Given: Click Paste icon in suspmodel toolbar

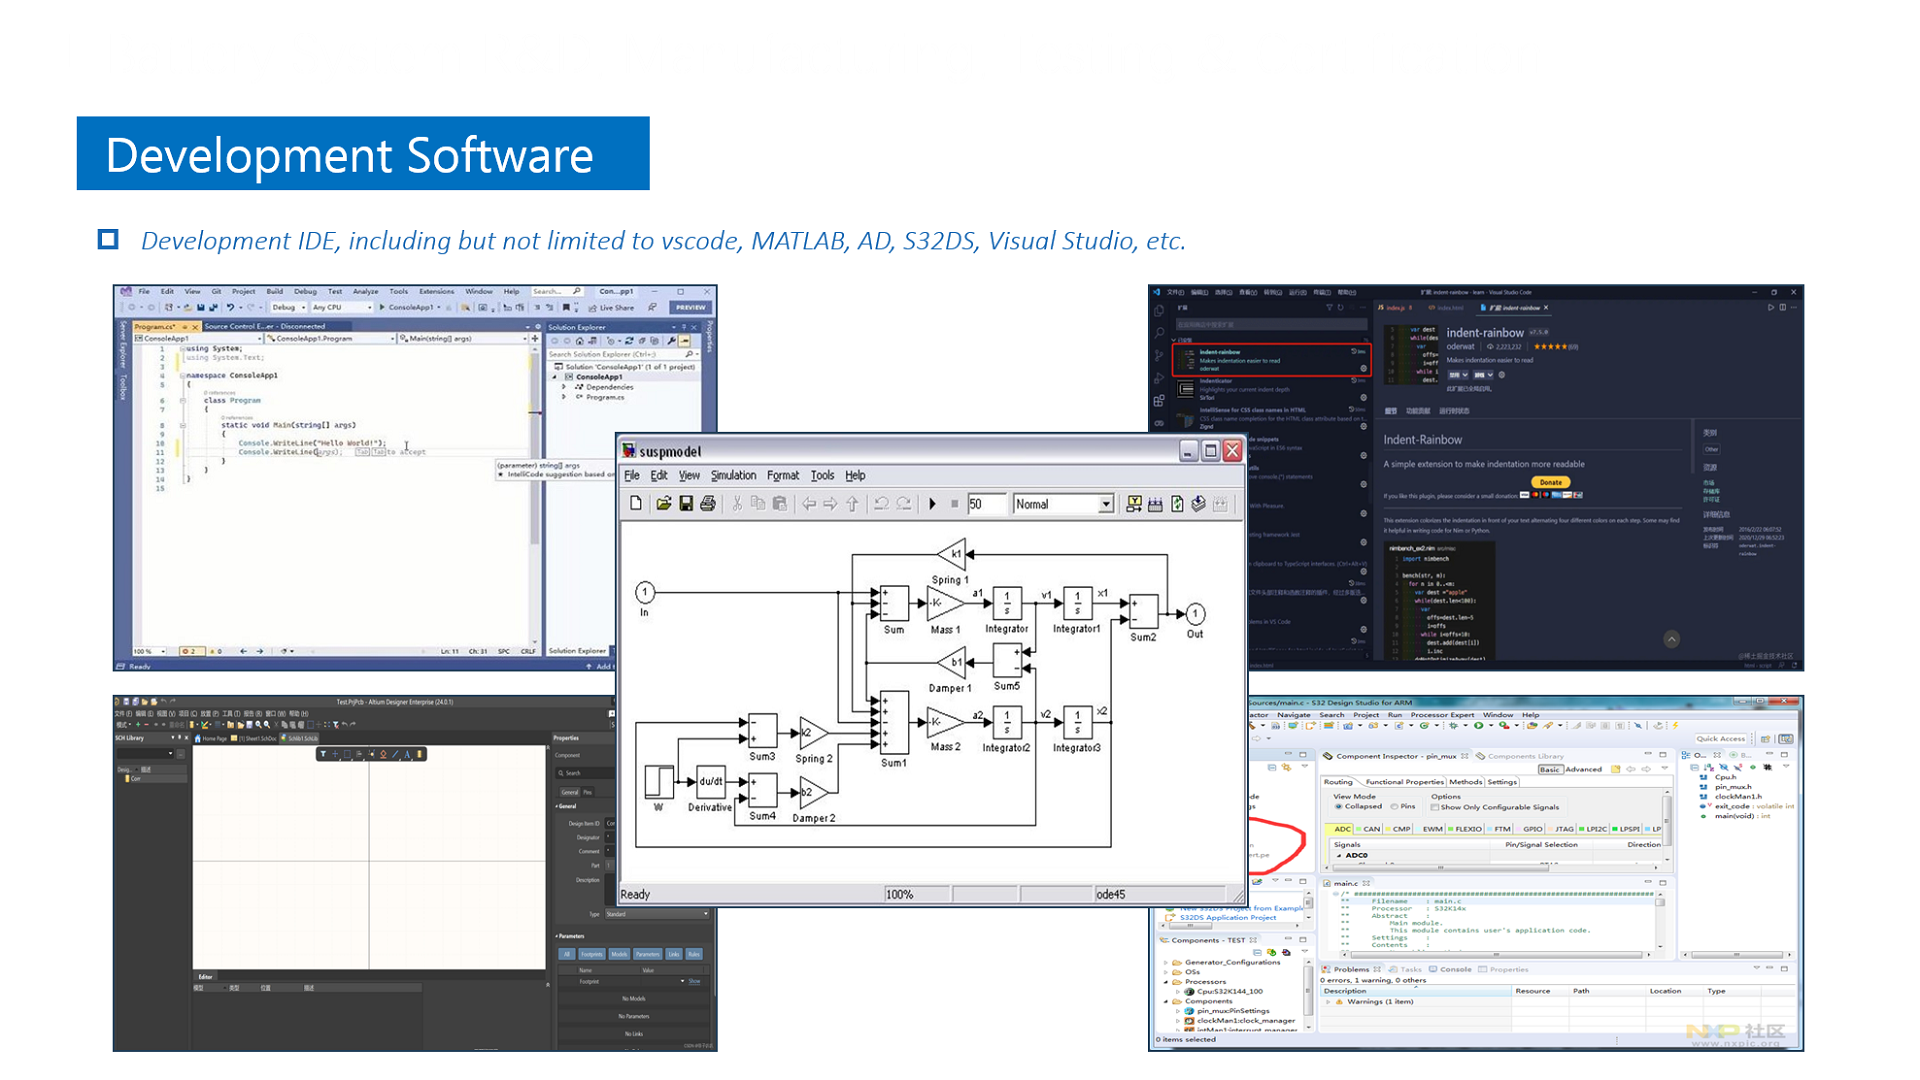Looking at the screenshot, I should (780, 504).
